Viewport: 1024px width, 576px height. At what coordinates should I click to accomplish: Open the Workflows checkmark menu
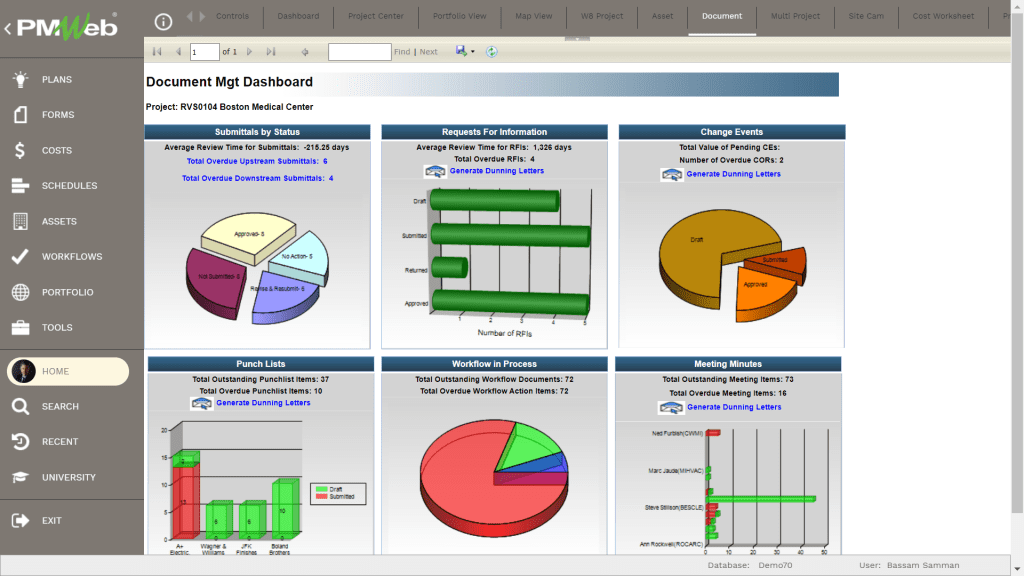21,257
